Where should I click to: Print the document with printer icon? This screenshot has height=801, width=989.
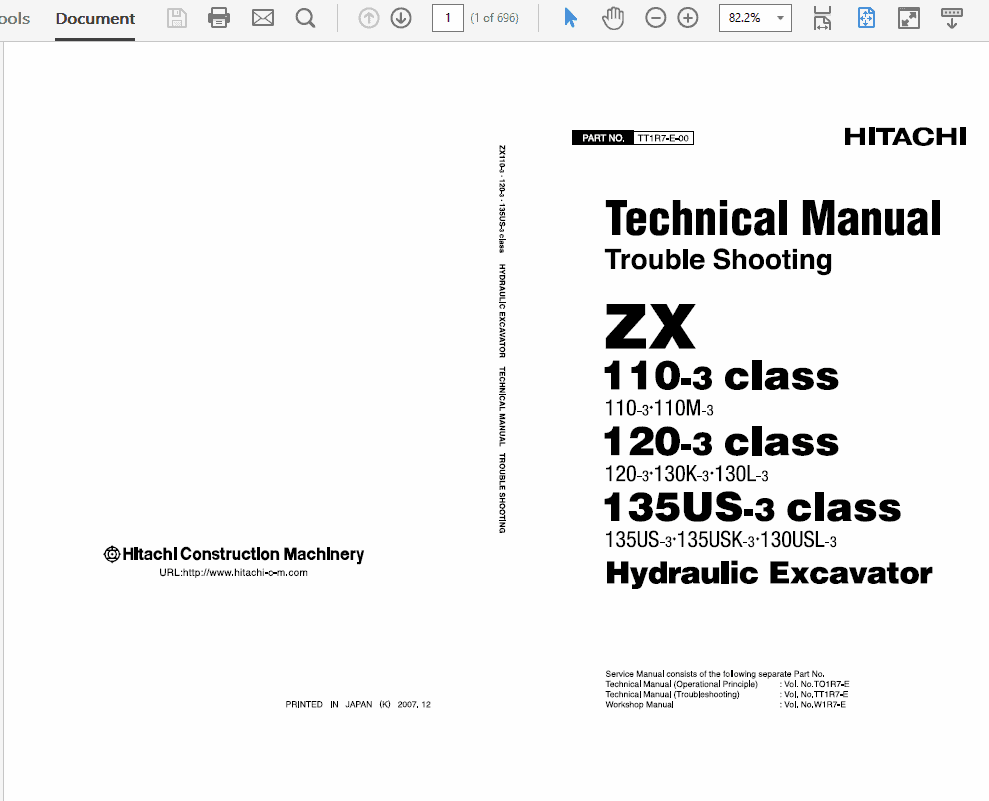[x=219, y=18]
